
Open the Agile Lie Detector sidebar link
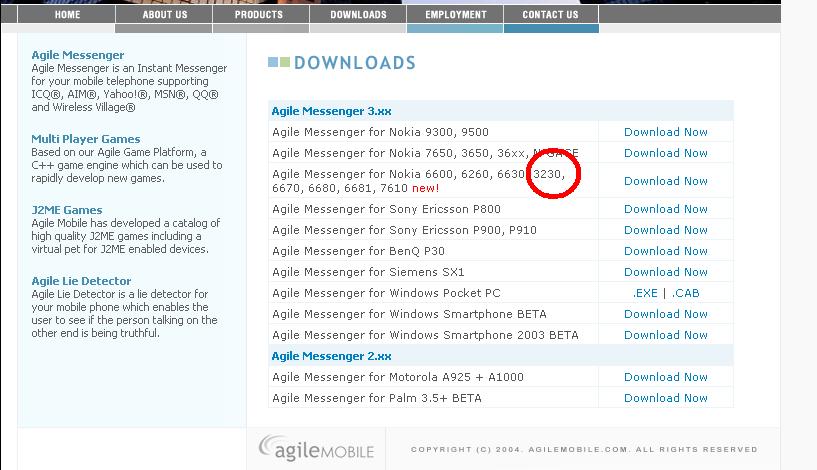click(81, 281)
